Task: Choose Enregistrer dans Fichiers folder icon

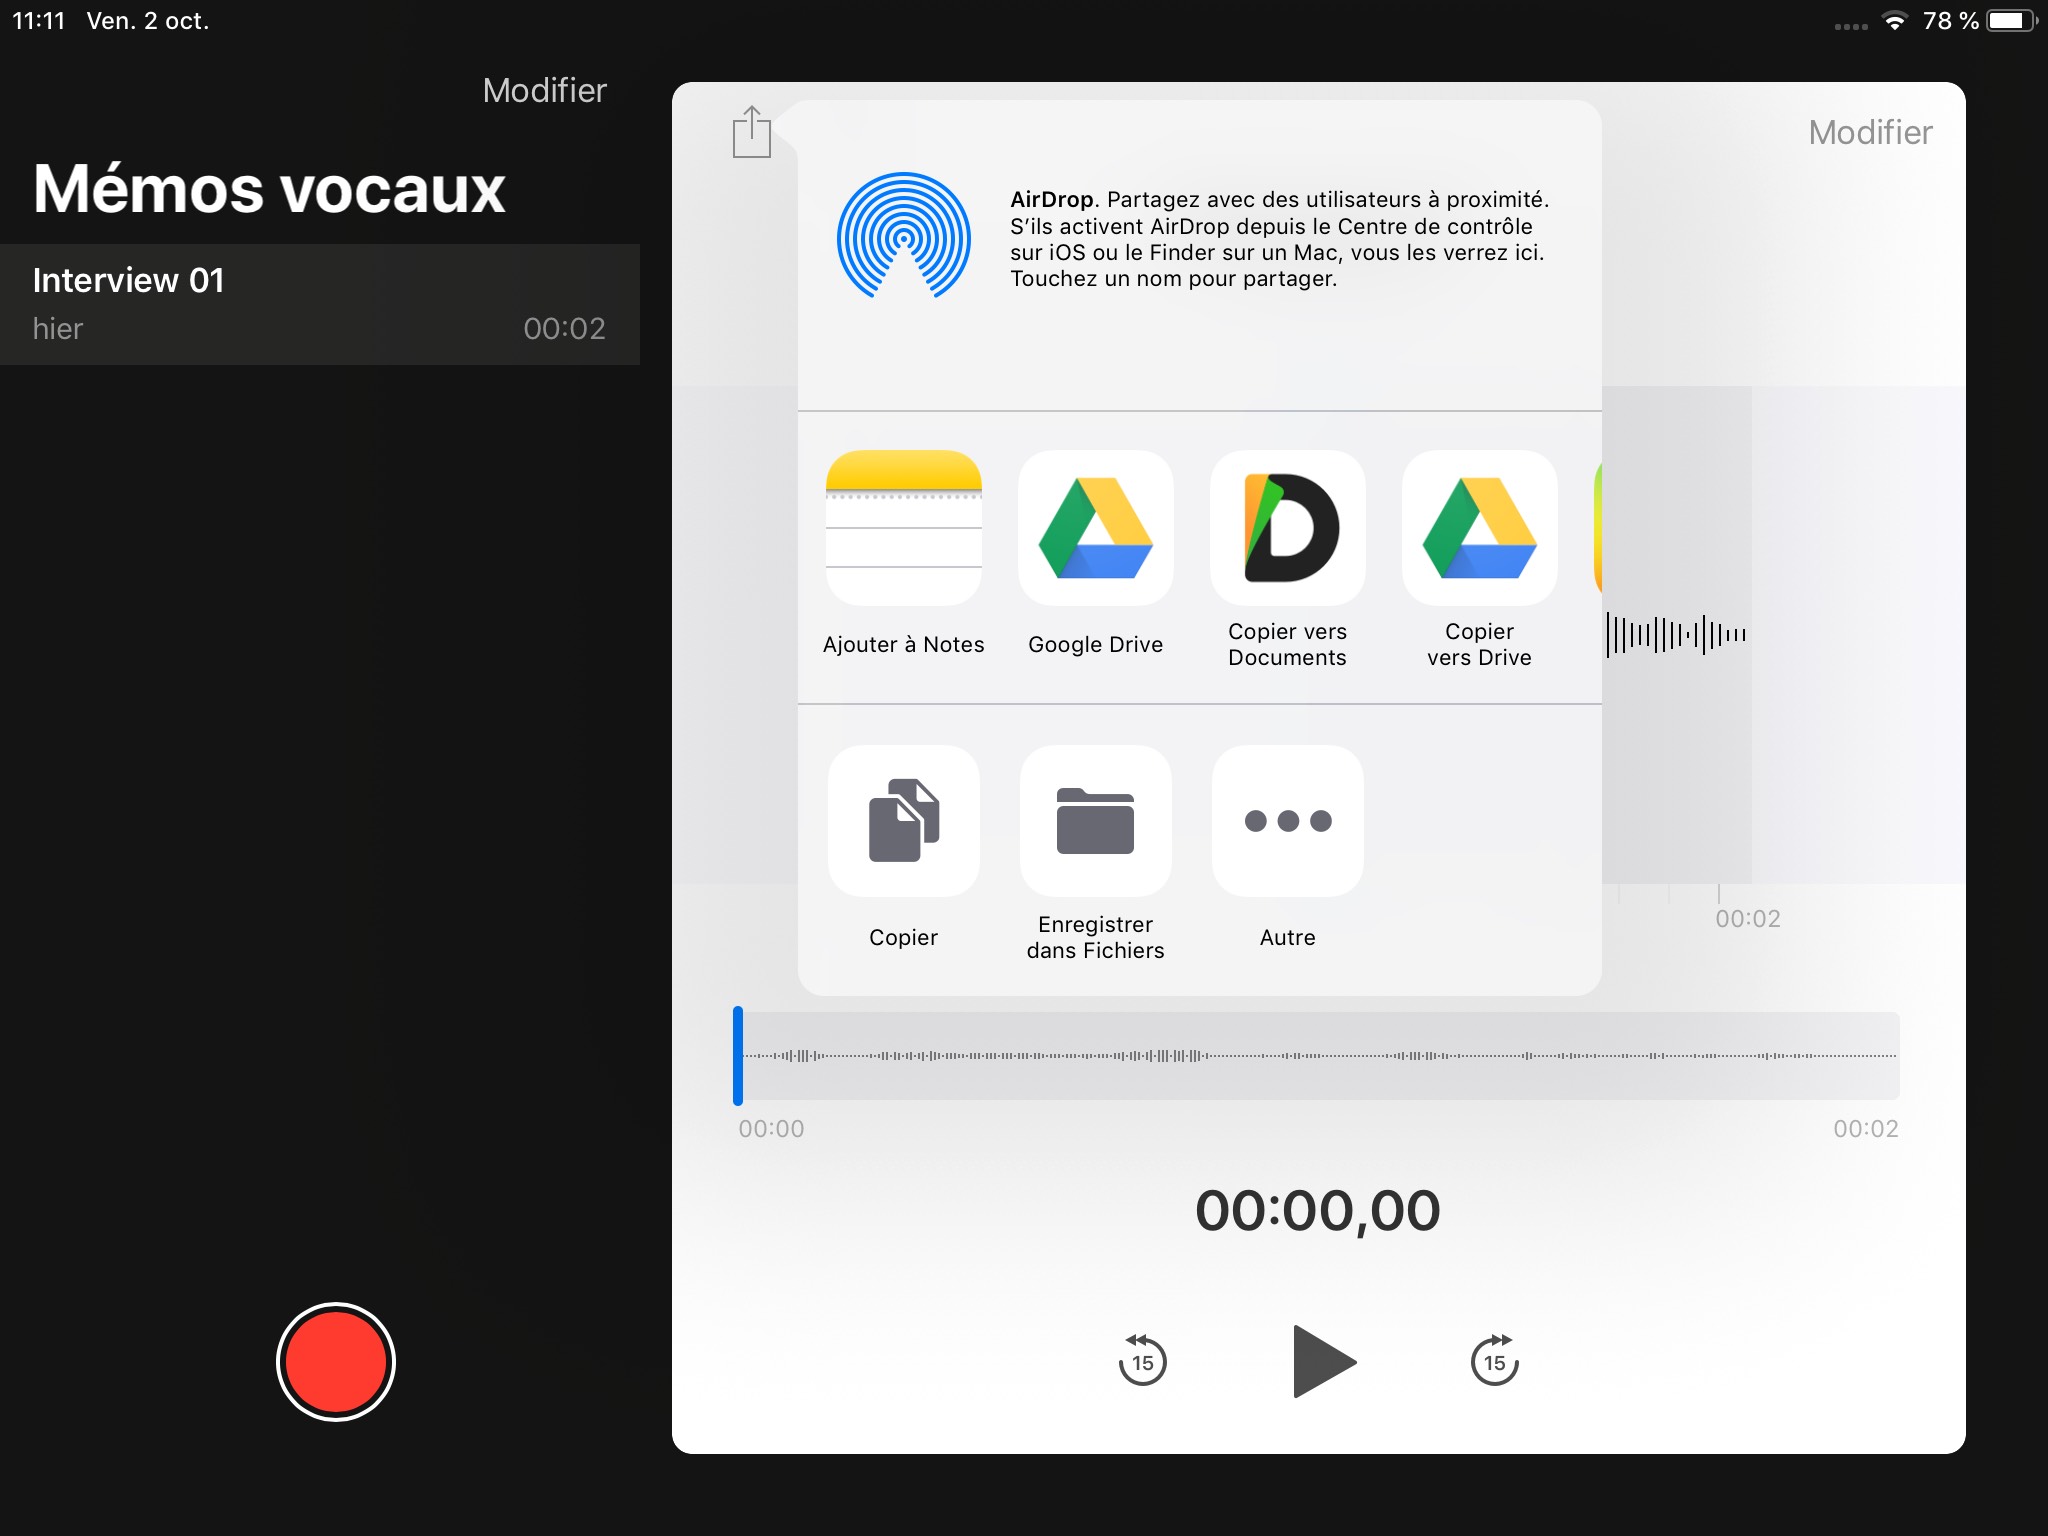Action: pyautogui.click(x=1095, y=821)
